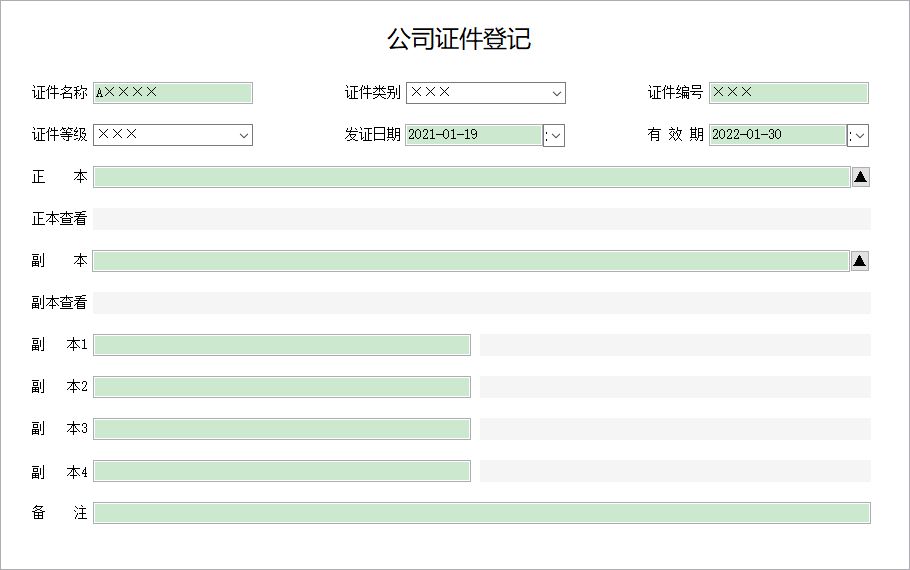Click the 副本1 input field
Viewport: 910px width, 570px height.
281,345
